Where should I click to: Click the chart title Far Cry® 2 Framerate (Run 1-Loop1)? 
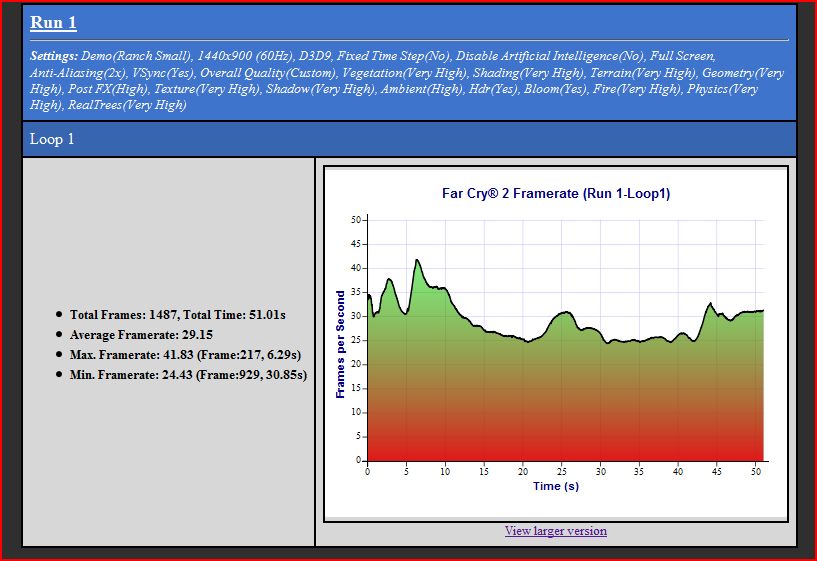555,194
